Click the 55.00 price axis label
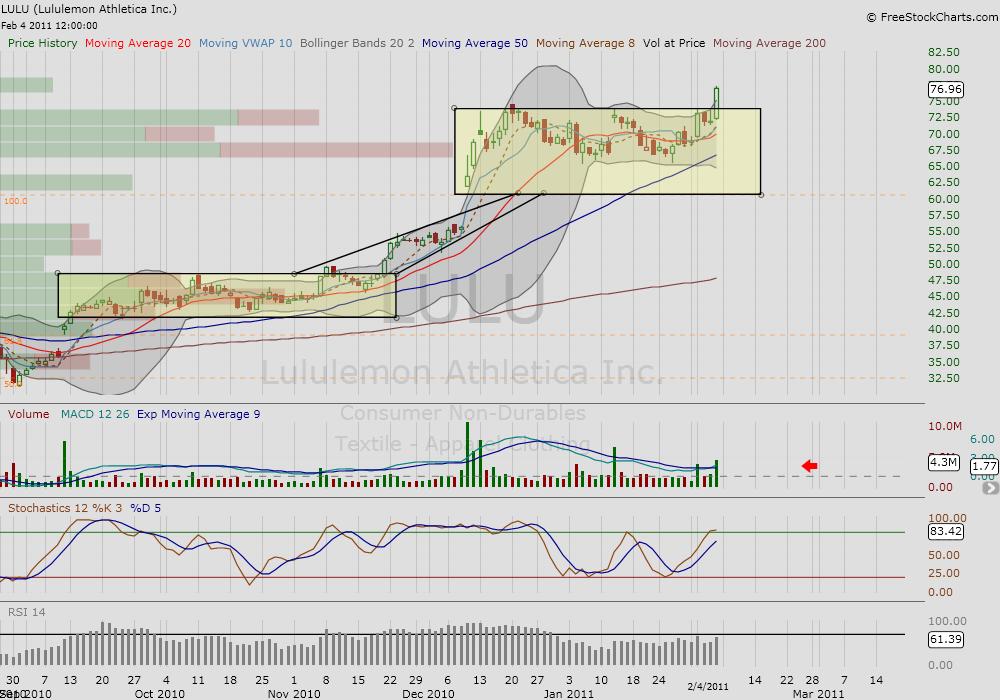Screen dimensions: 1000x700 (x=944, y=231)
